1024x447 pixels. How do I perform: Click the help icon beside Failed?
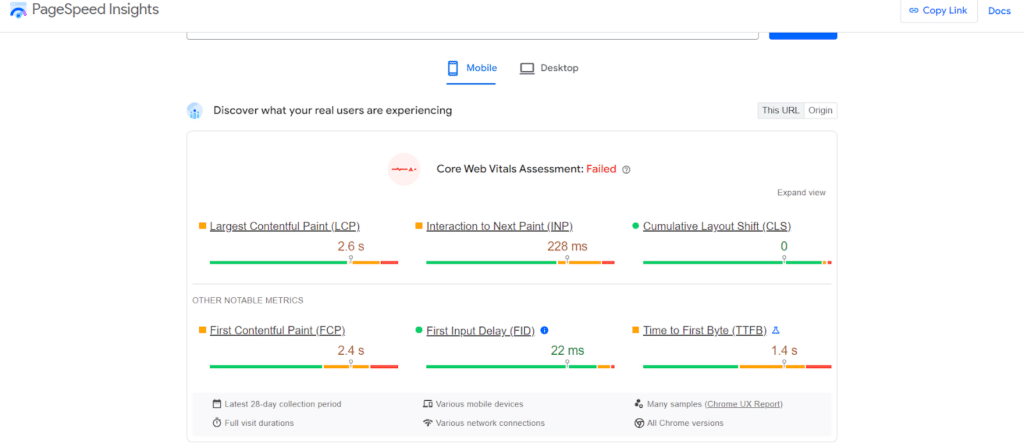point(626,169)
